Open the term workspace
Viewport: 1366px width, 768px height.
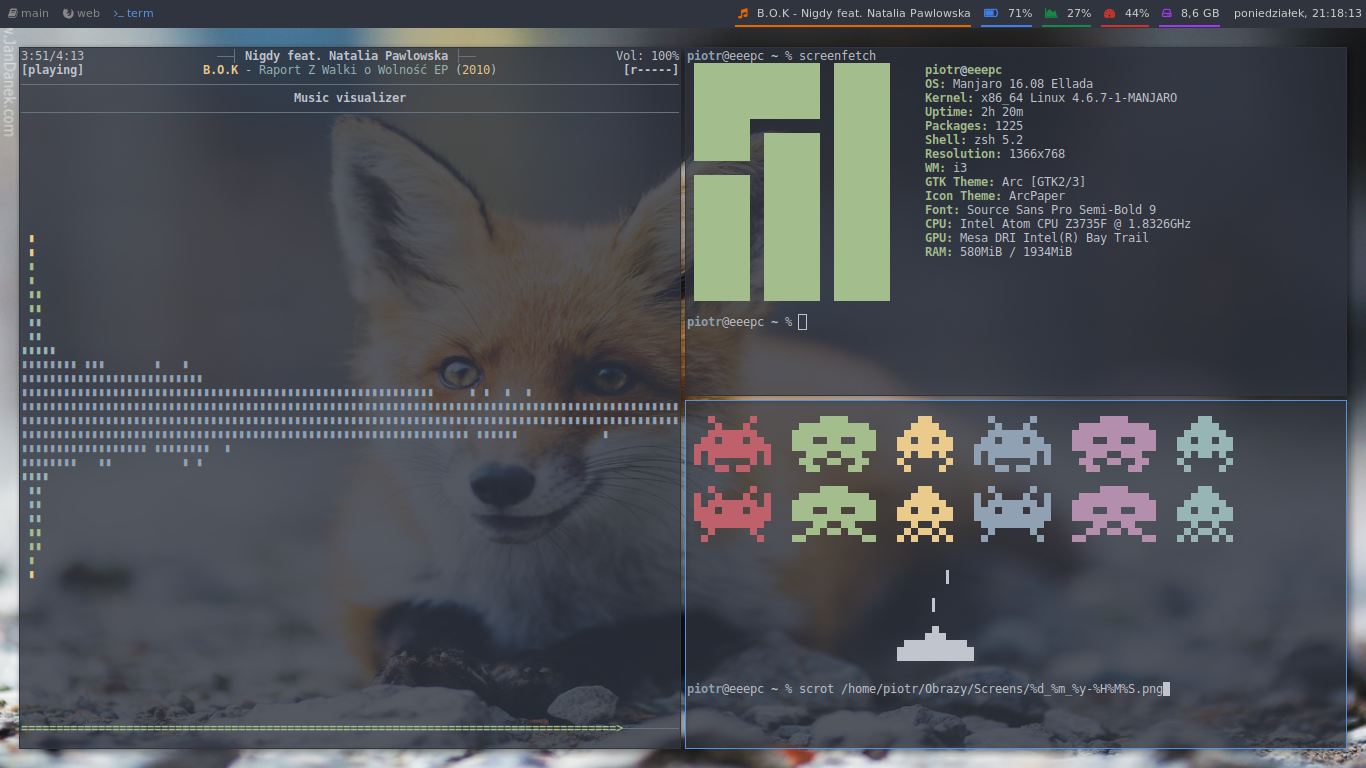coord(133,13)
